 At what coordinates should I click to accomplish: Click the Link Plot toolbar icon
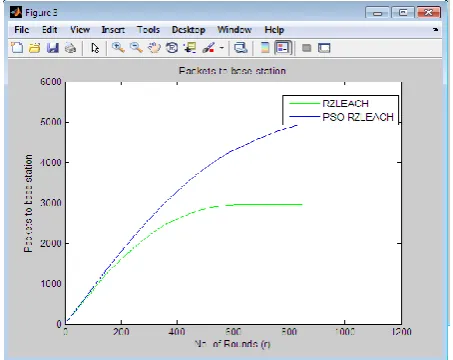(x=240, y=48)
